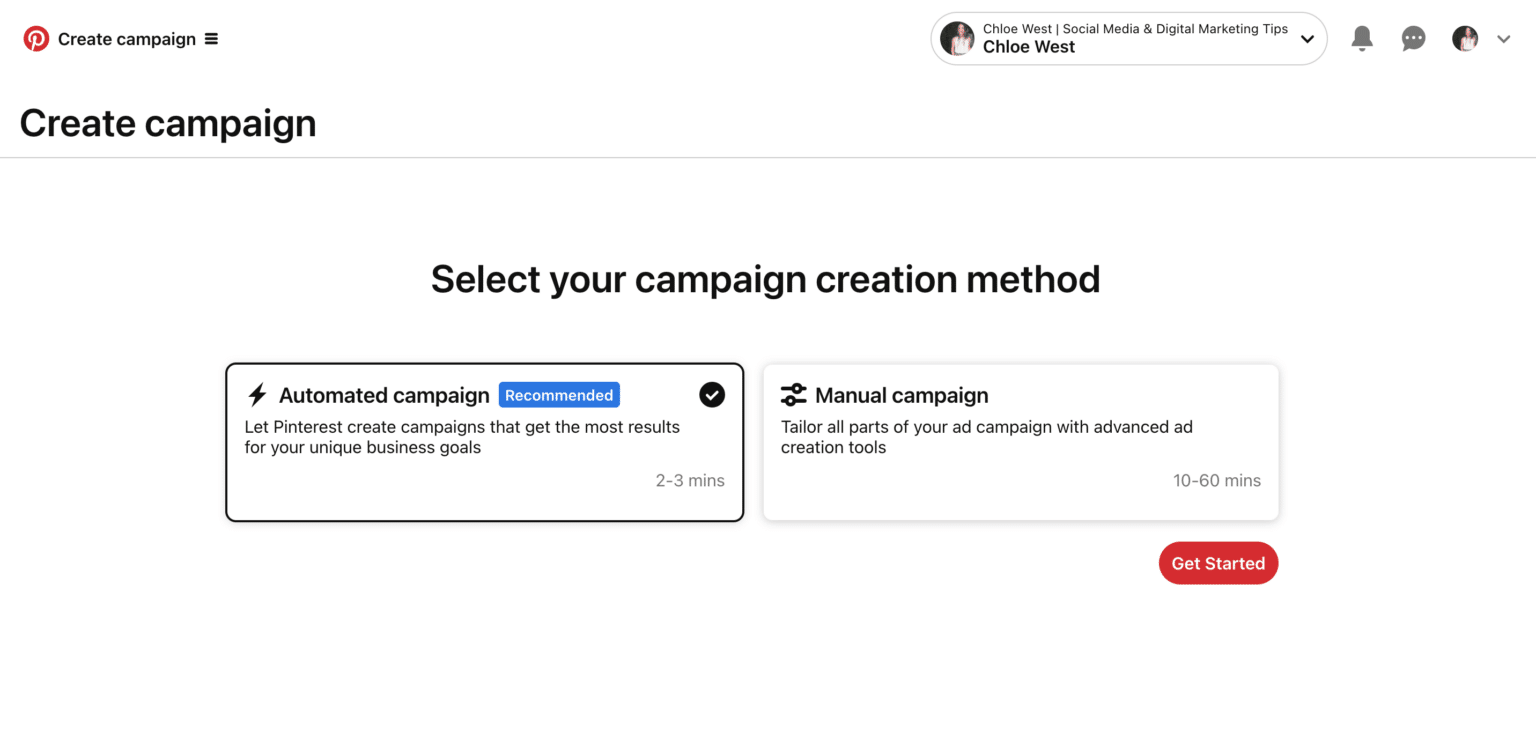The image size is (1536, 740).
Task: Expand the account switcher dropdown chevron
Action: click(x=1307, y=38)
